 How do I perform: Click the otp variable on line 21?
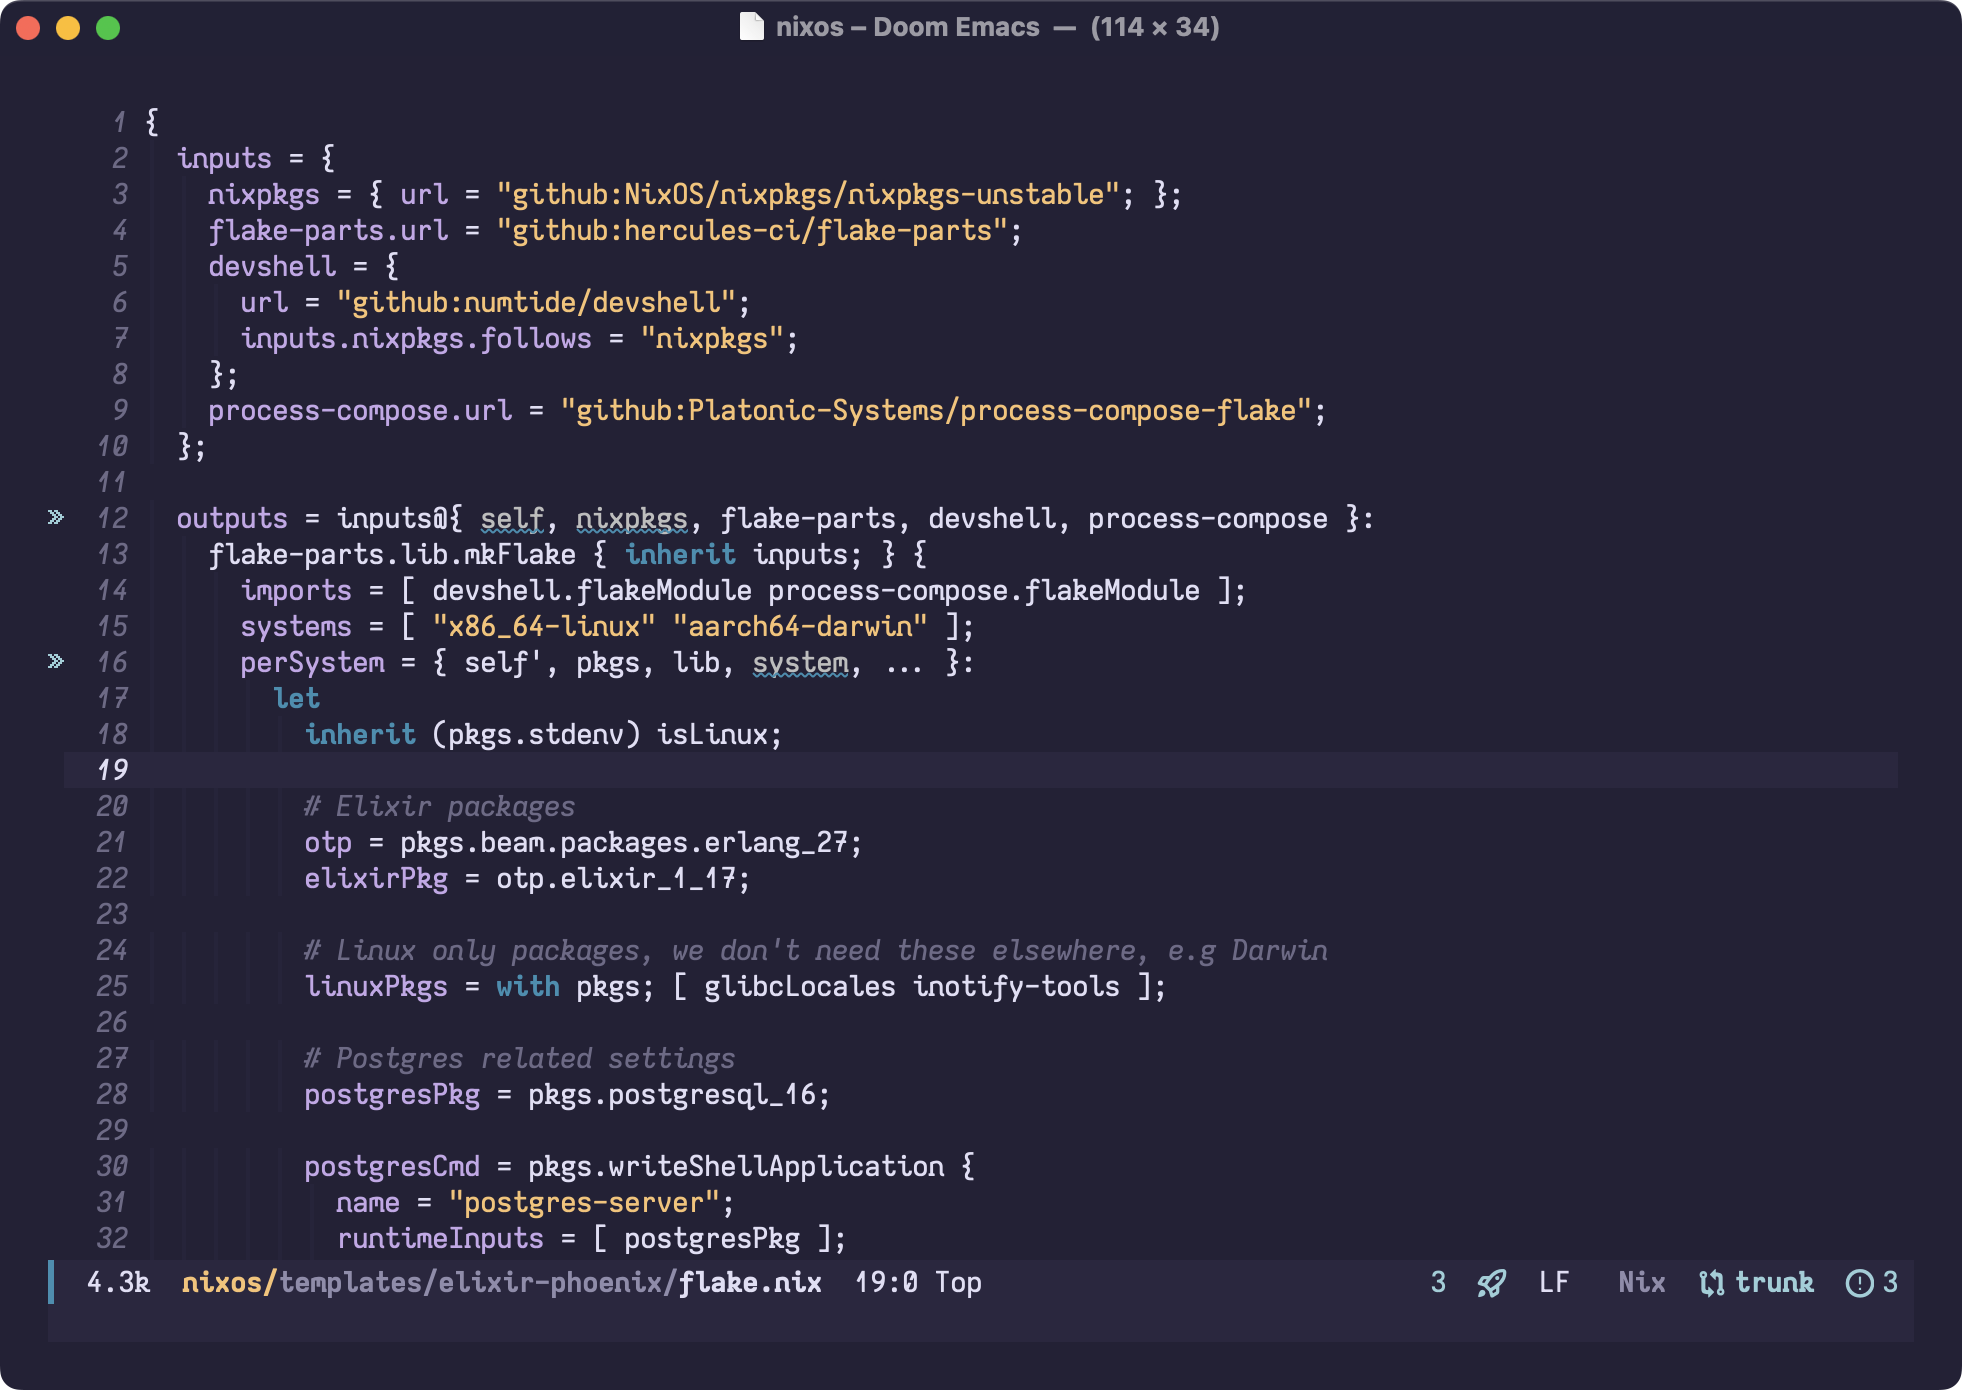click(x=328, y=842)
